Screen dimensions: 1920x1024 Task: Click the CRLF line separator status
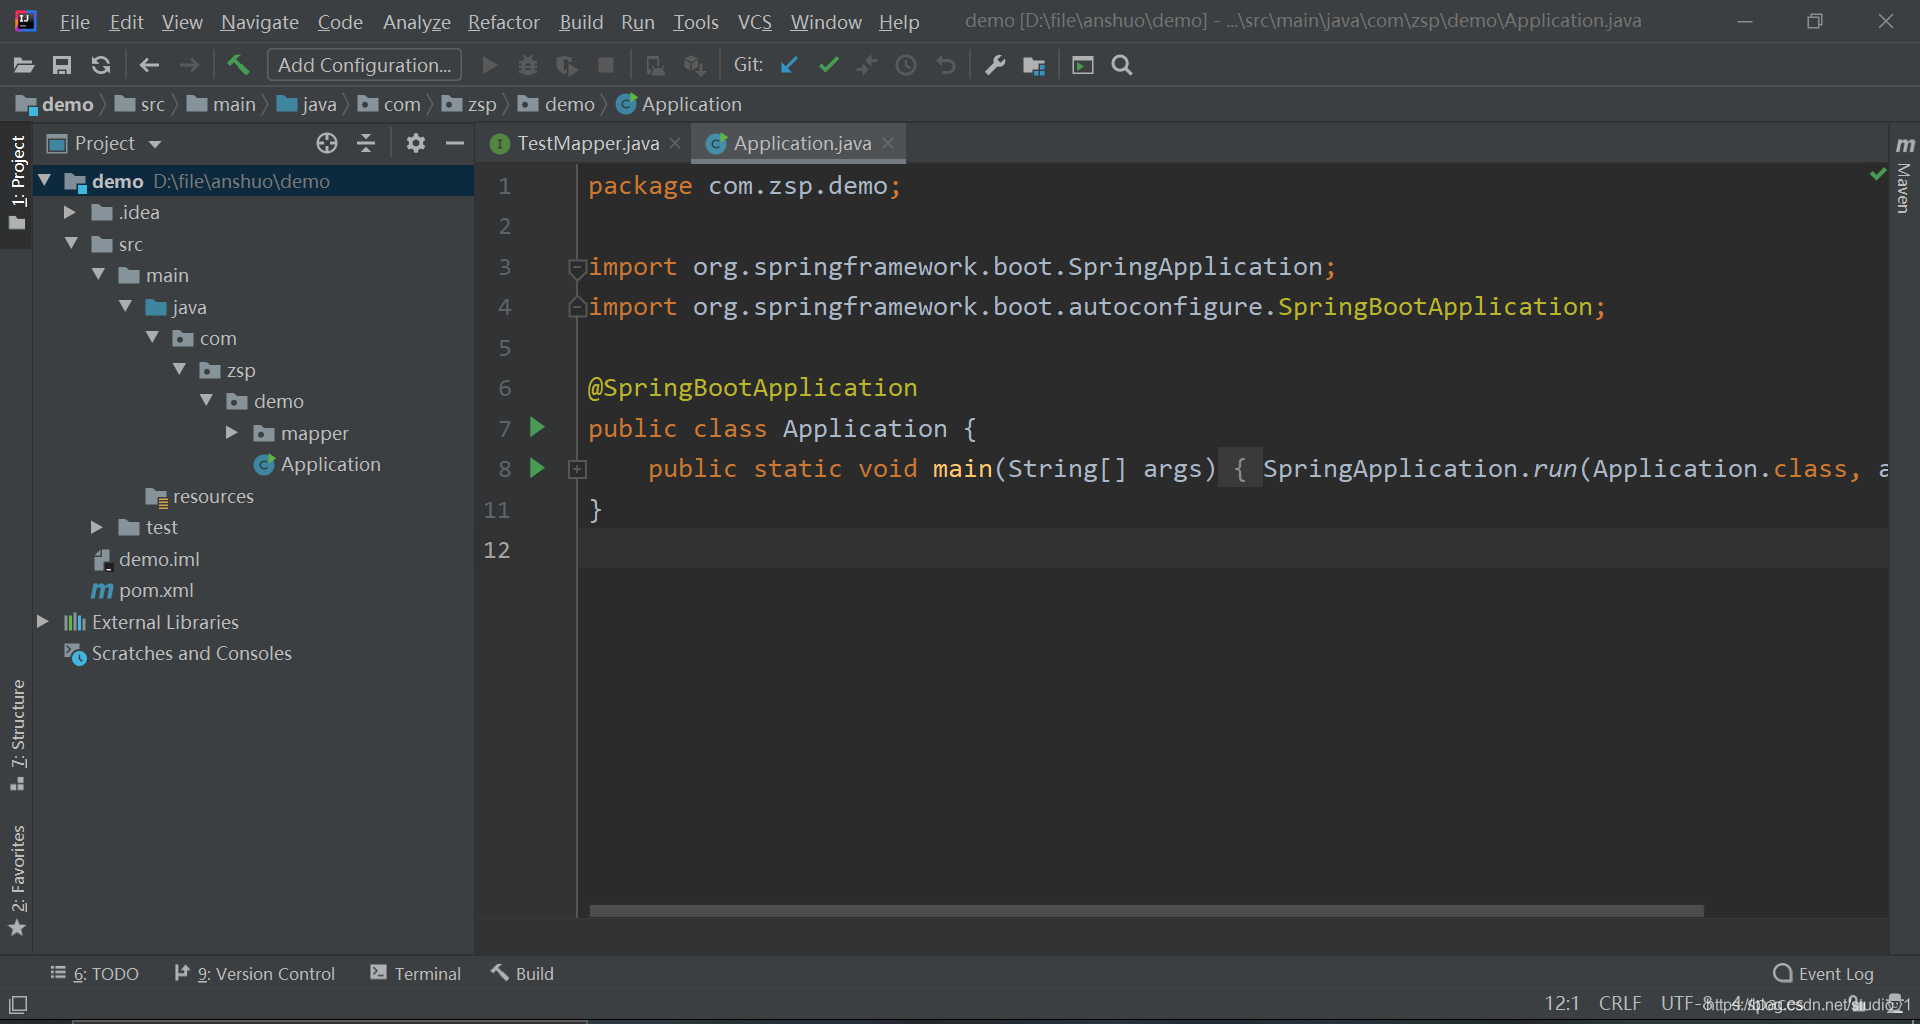(x=1619, y=1003)
